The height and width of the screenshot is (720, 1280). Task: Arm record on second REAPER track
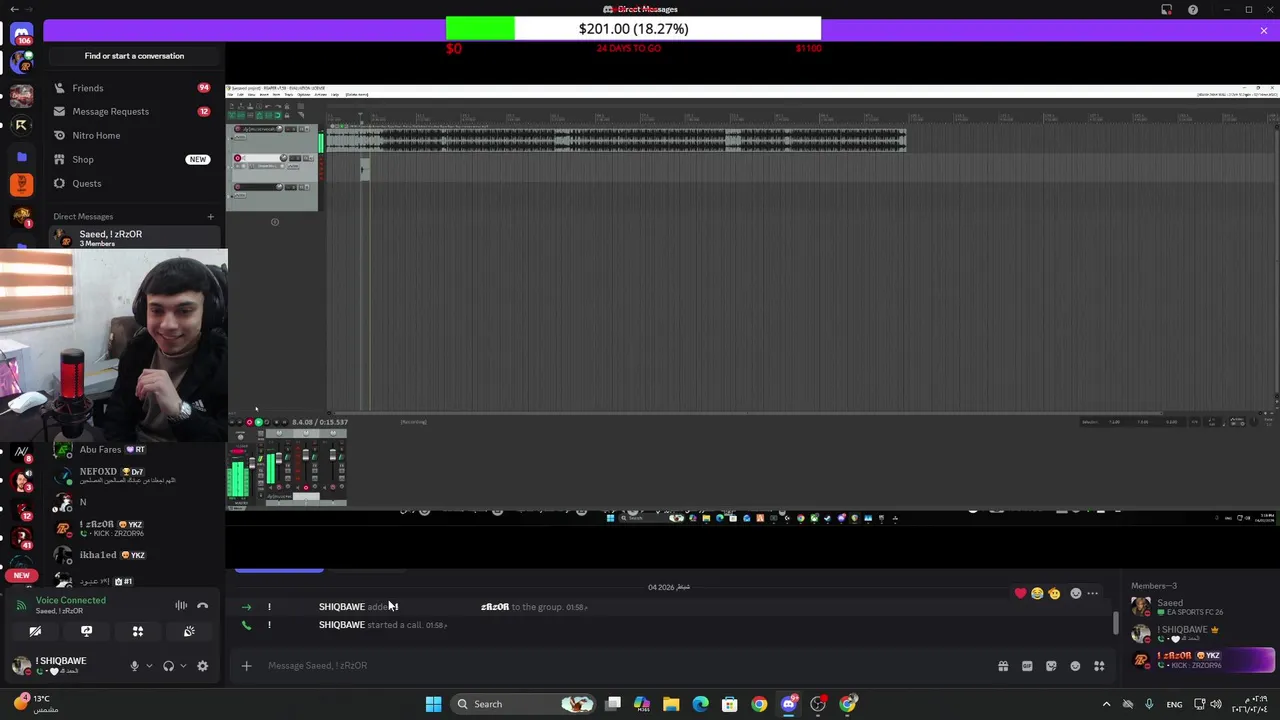click(238, 158)
